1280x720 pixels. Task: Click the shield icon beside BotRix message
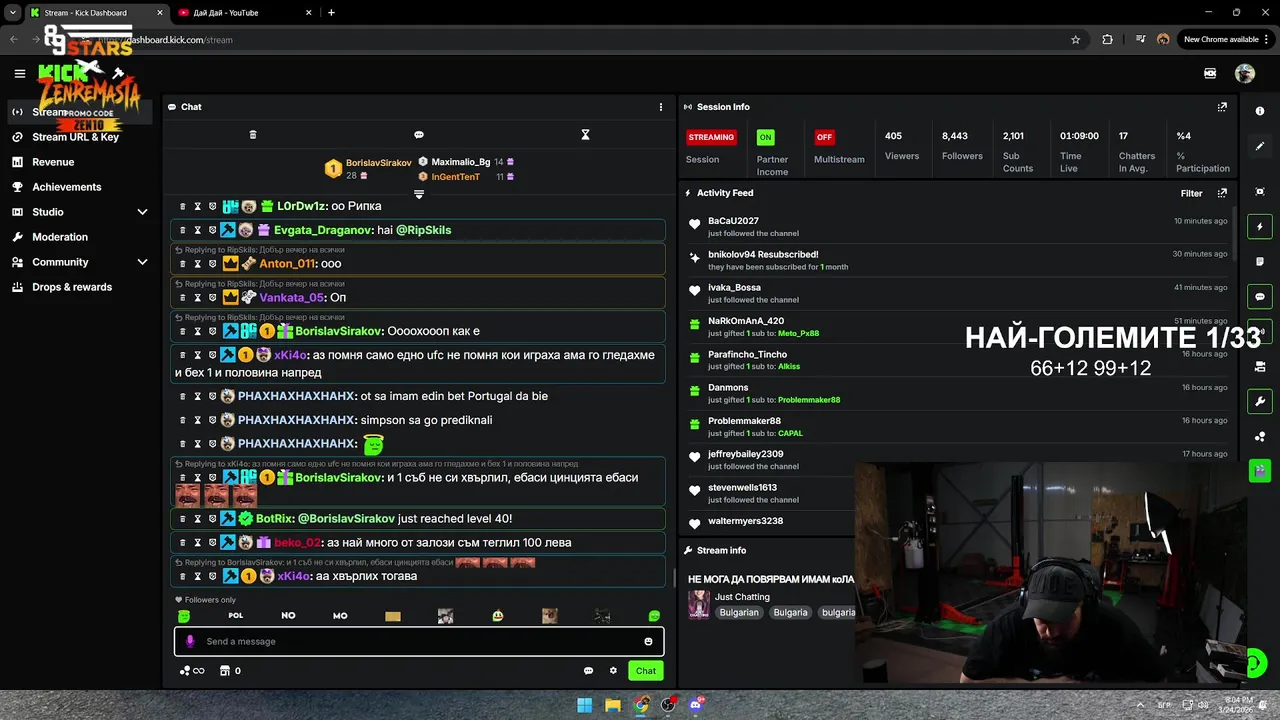point(212,519)
